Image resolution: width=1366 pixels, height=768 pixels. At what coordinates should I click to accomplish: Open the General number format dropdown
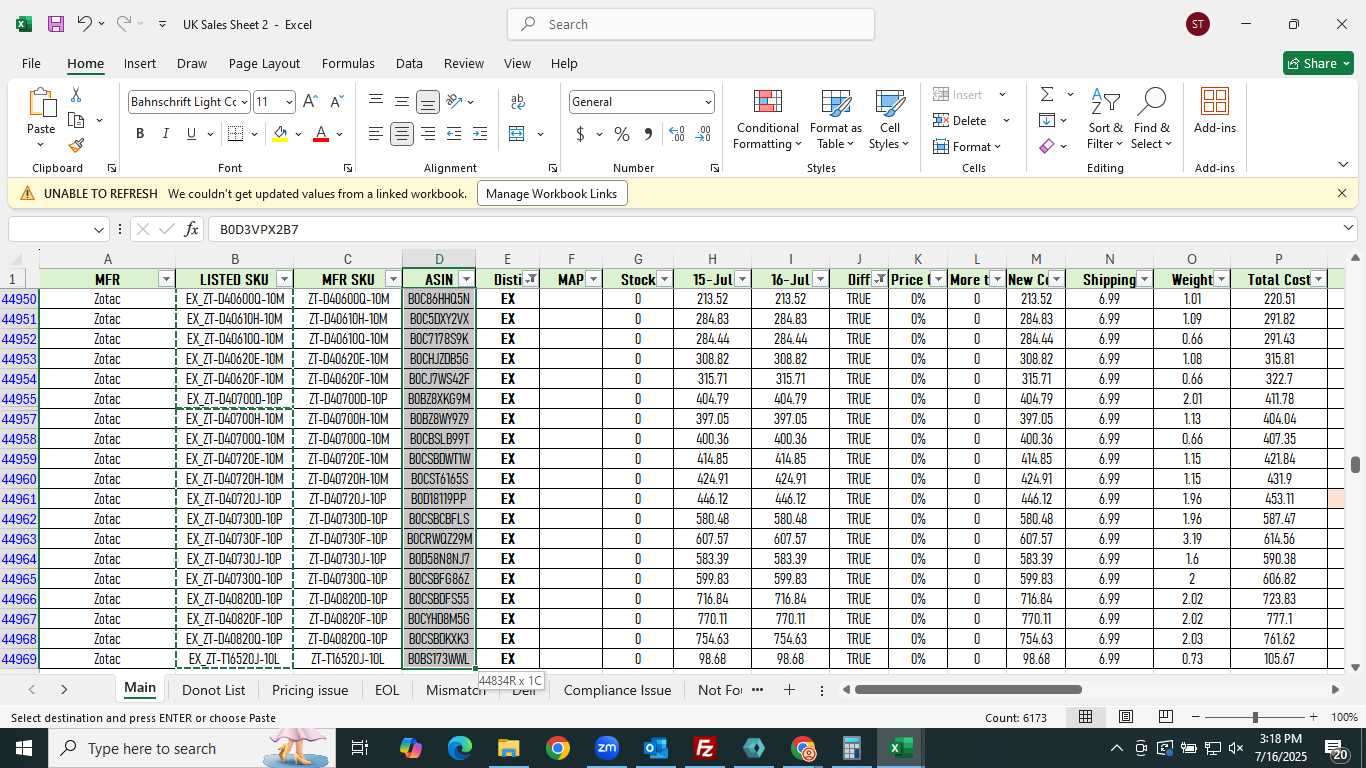[708, 102]
